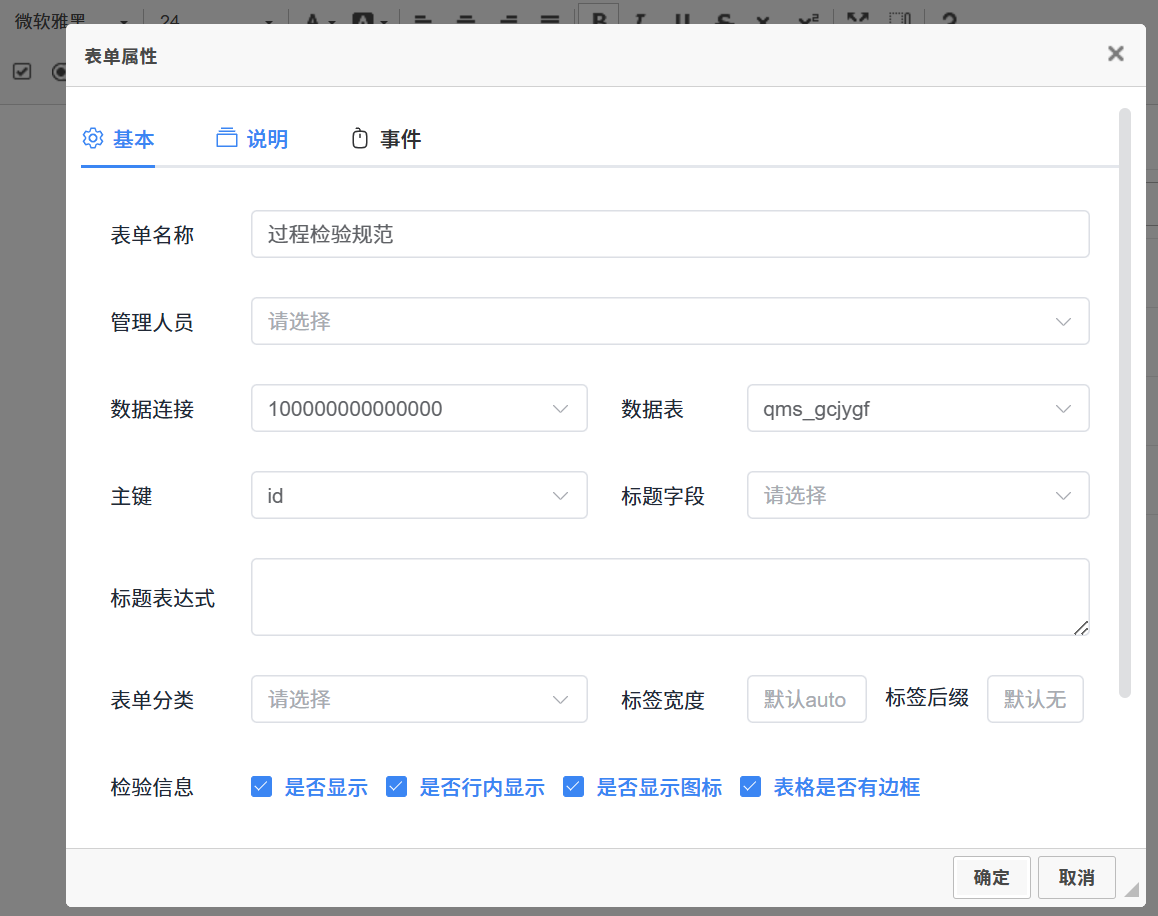Switch to the 事件 tab

[x=386, y=139]
